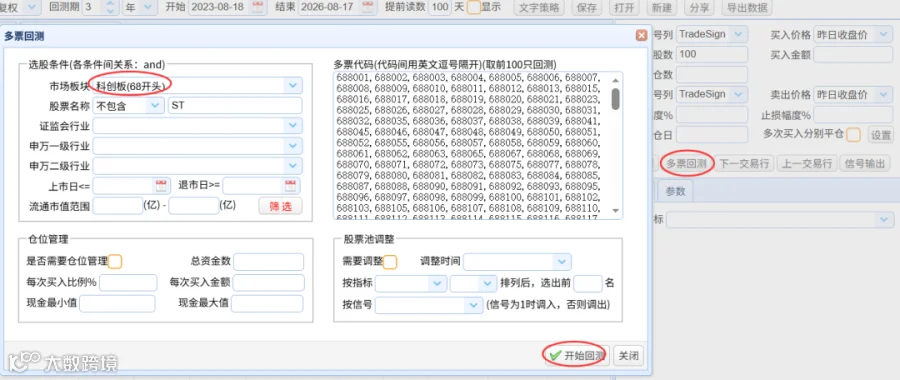Open first 按指标 dropdown

click(x=438, y=284)
